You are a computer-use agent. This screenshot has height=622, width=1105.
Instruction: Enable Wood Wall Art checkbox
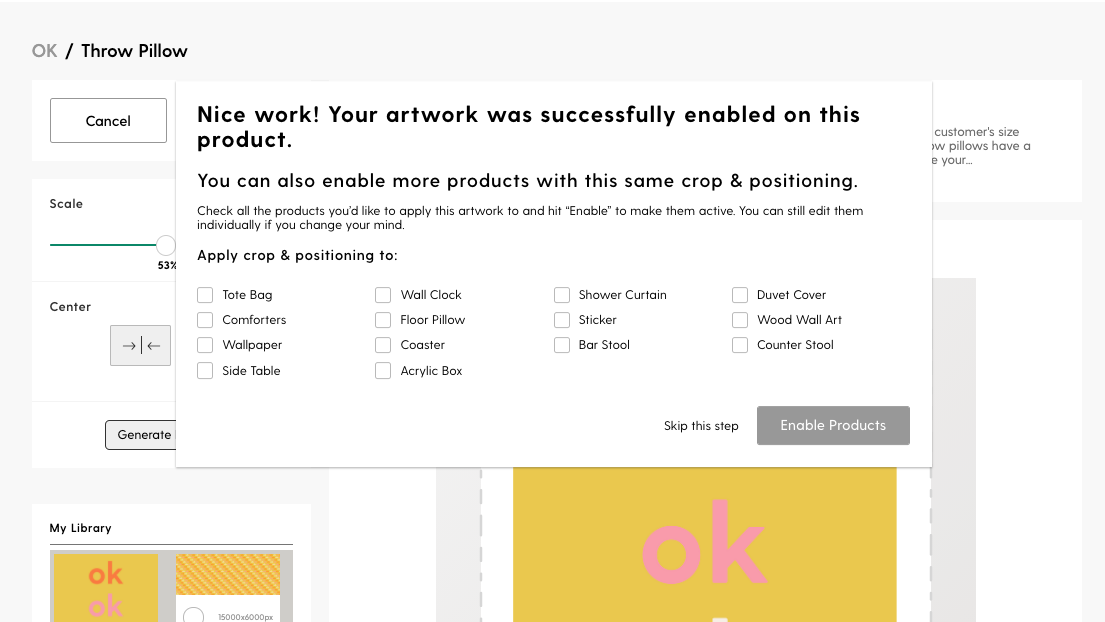[x=740, y=320]
